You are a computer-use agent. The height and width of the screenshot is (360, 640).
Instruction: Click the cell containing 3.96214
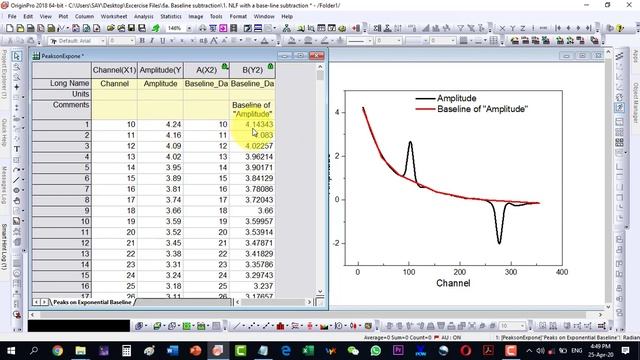(x=253, y=157)
